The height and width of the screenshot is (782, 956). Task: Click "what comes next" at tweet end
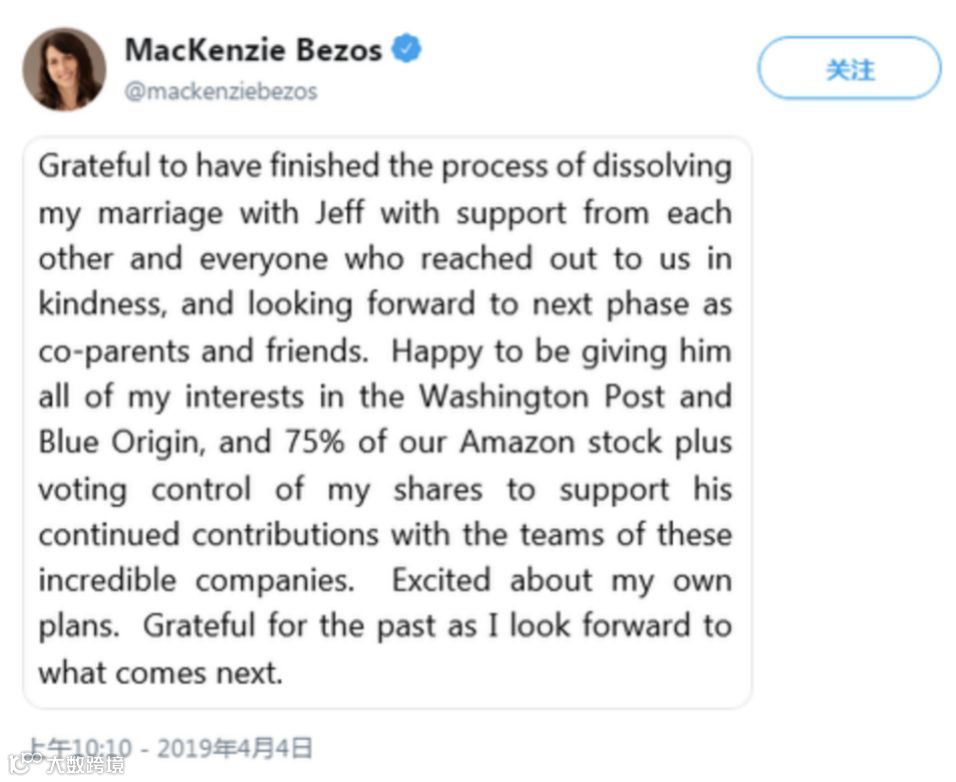pos(158,673)
